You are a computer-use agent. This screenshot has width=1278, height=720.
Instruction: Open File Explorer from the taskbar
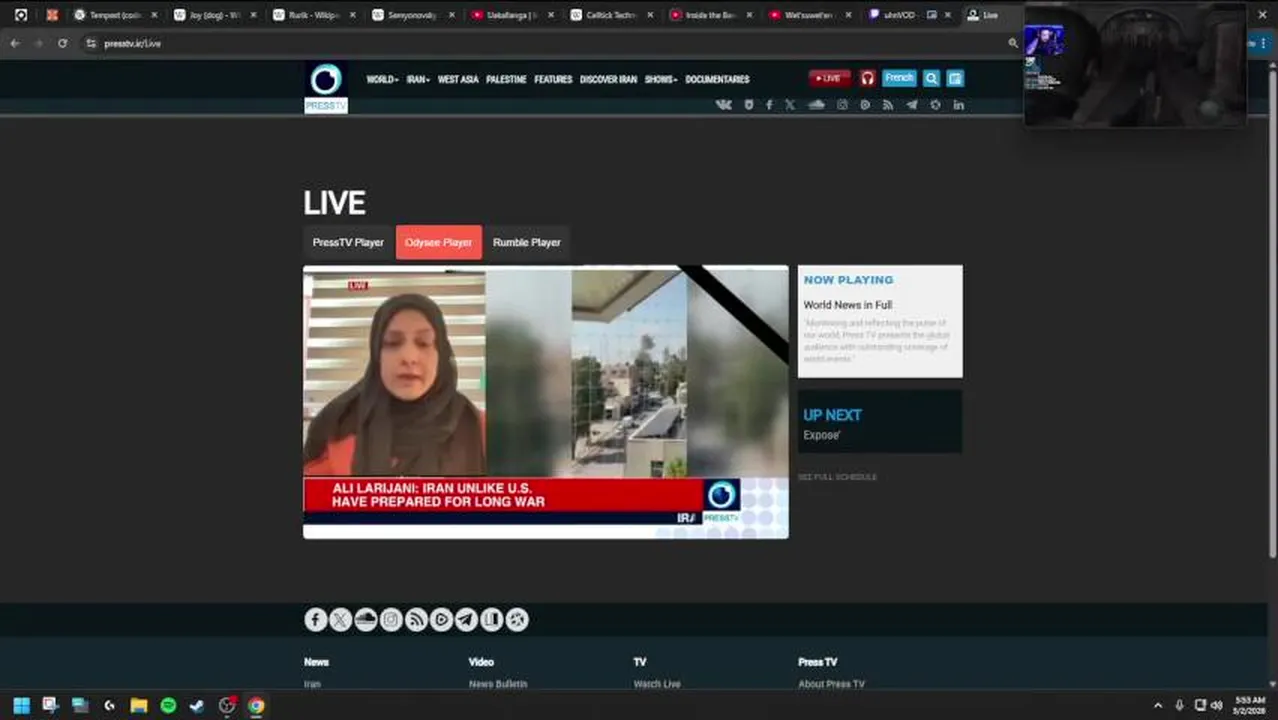(x=139, y=705)
